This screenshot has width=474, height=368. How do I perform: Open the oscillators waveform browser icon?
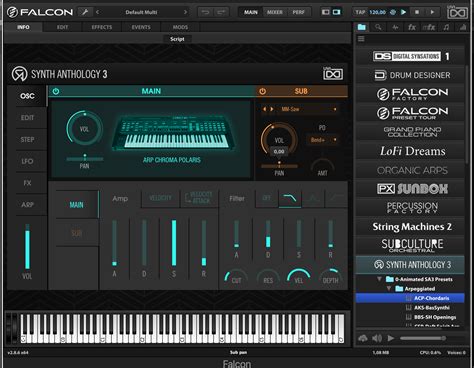coord(395,27)
